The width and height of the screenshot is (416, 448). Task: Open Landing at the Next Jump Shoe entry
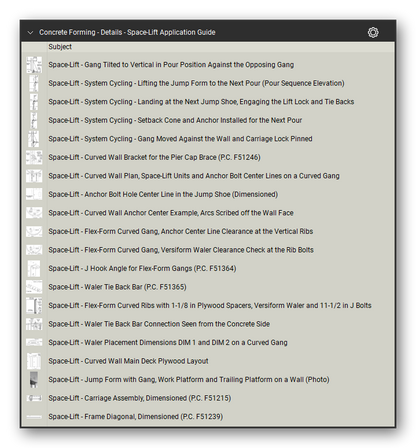click(201, 102)
